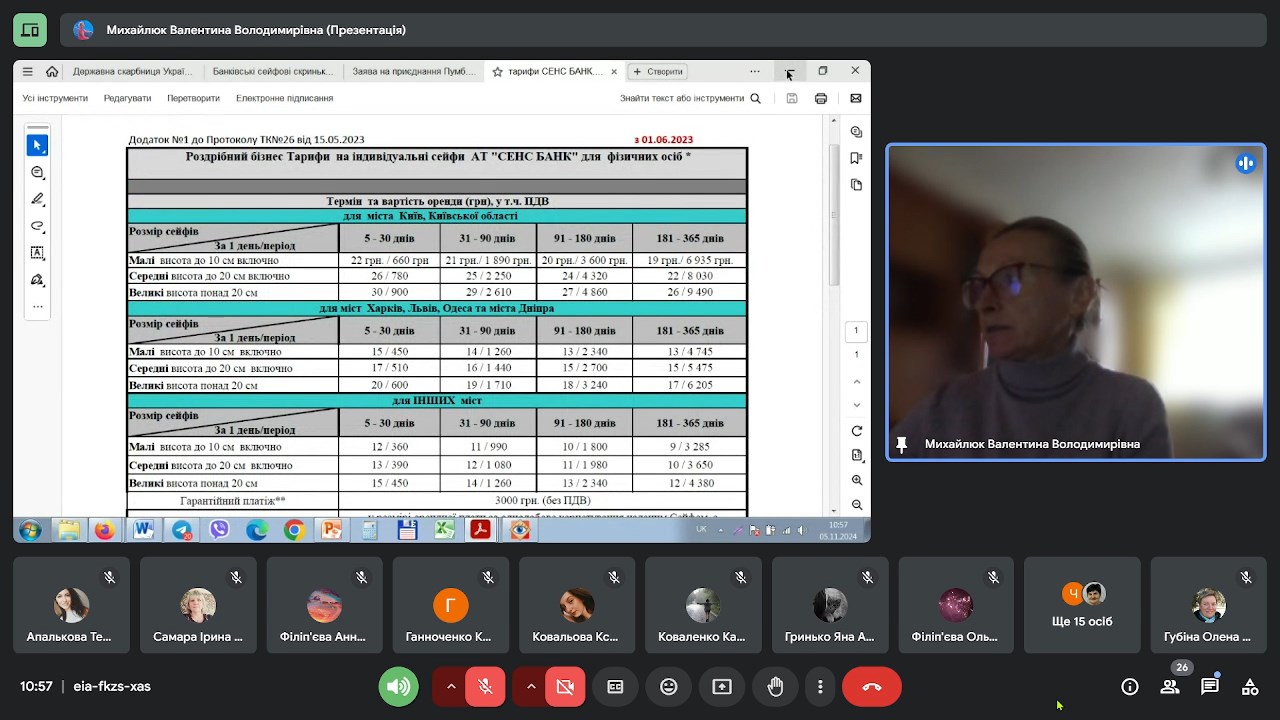Image resolution: width=1280 pixels, height=720 pixels.
Task: Switch to tab Банківські сейфові скриньк...
Action: [272, 72]
